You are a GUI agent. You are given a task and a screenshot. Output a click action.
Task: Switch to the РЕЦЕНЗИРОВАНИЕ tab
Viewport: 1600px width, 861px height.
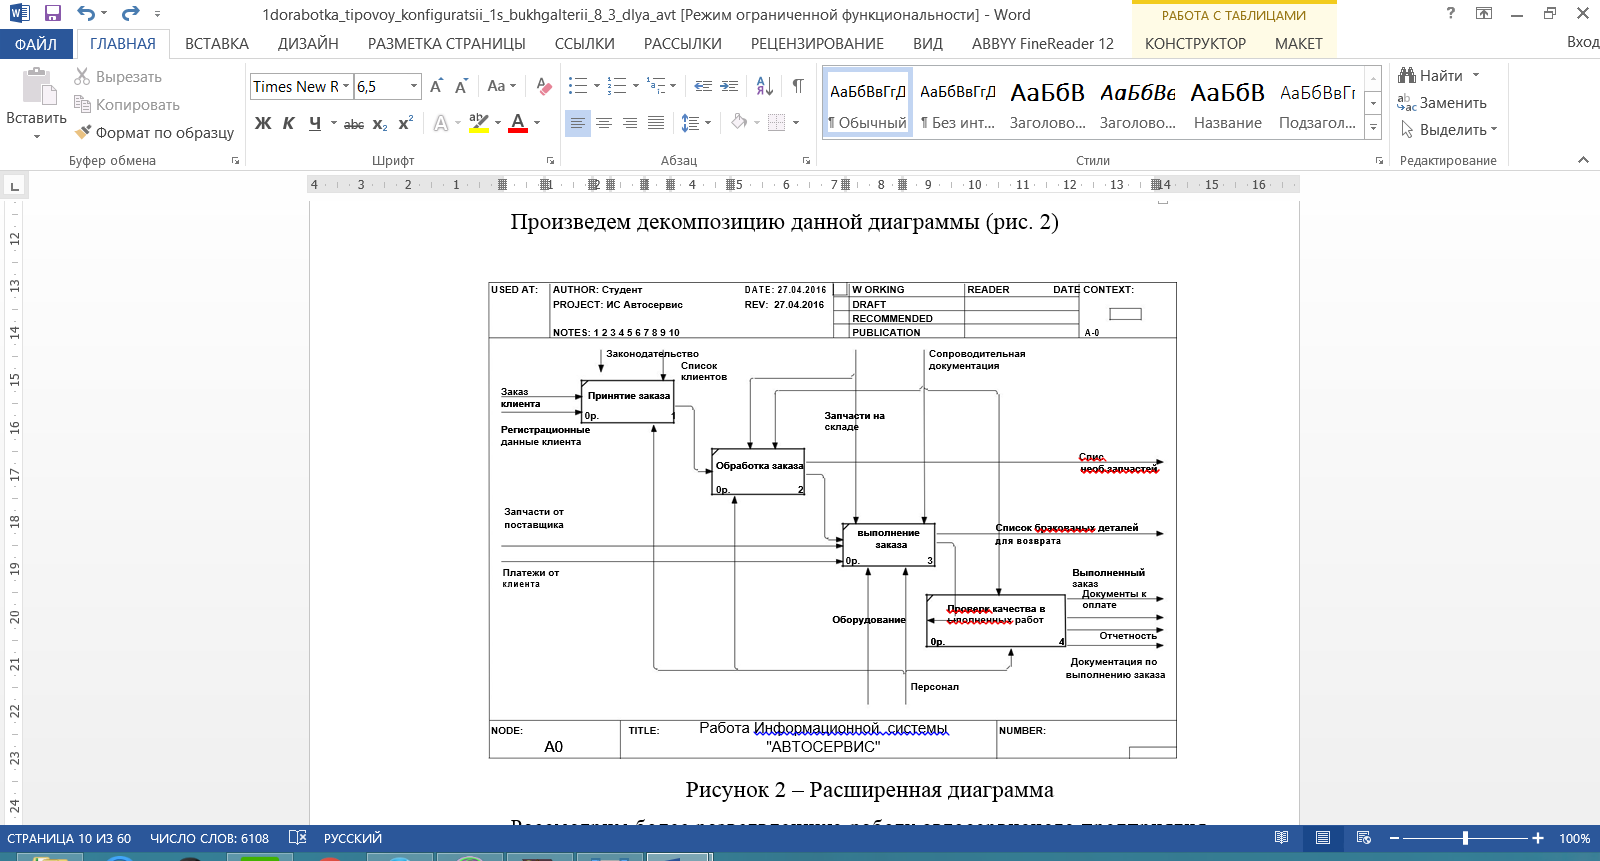817,44
